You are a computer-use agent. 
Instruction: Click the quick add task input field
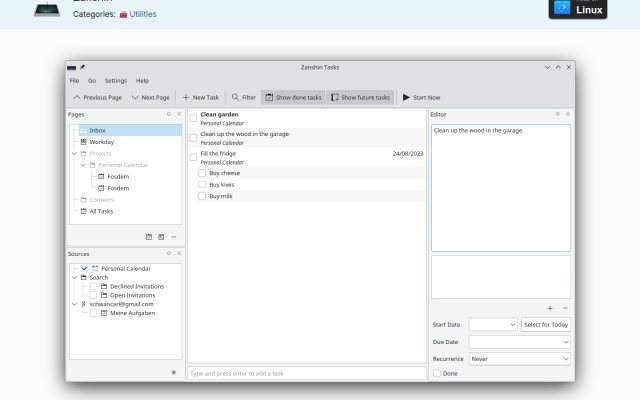point(307,373)
